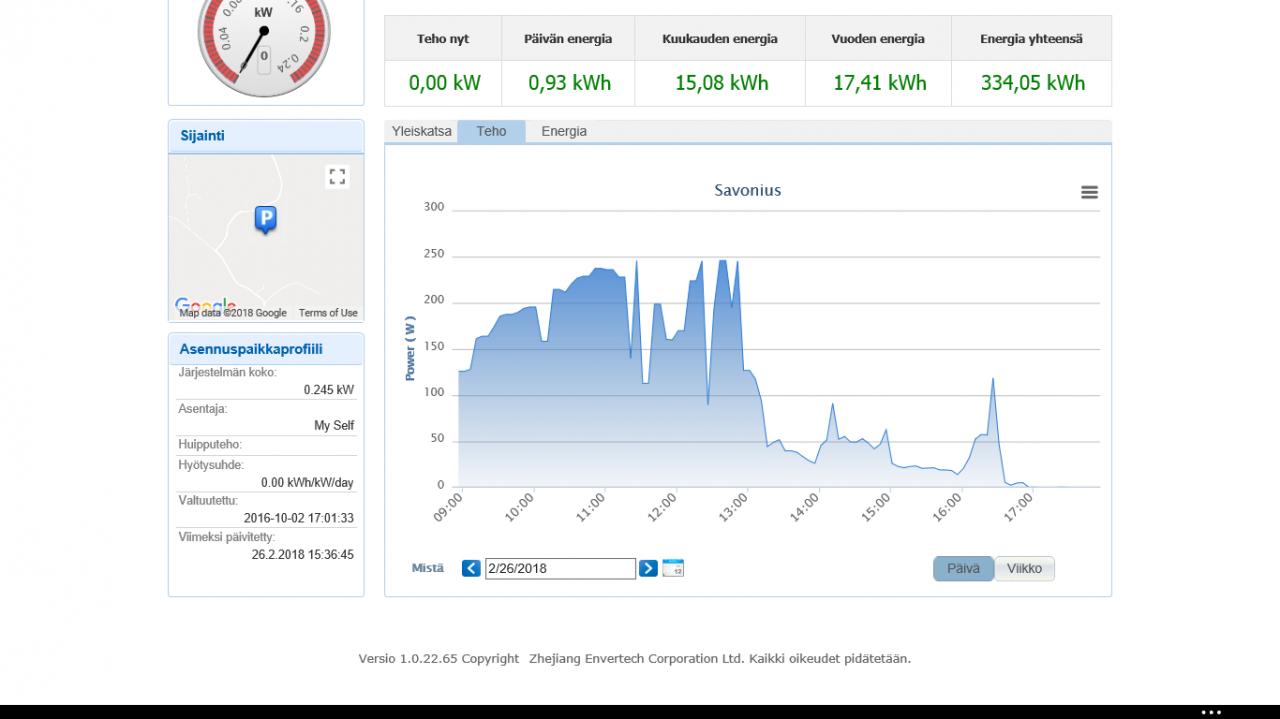Click the Asennuspaikkaprofiili panel header
The image size is (1280, 719).
tap(266, 349)
